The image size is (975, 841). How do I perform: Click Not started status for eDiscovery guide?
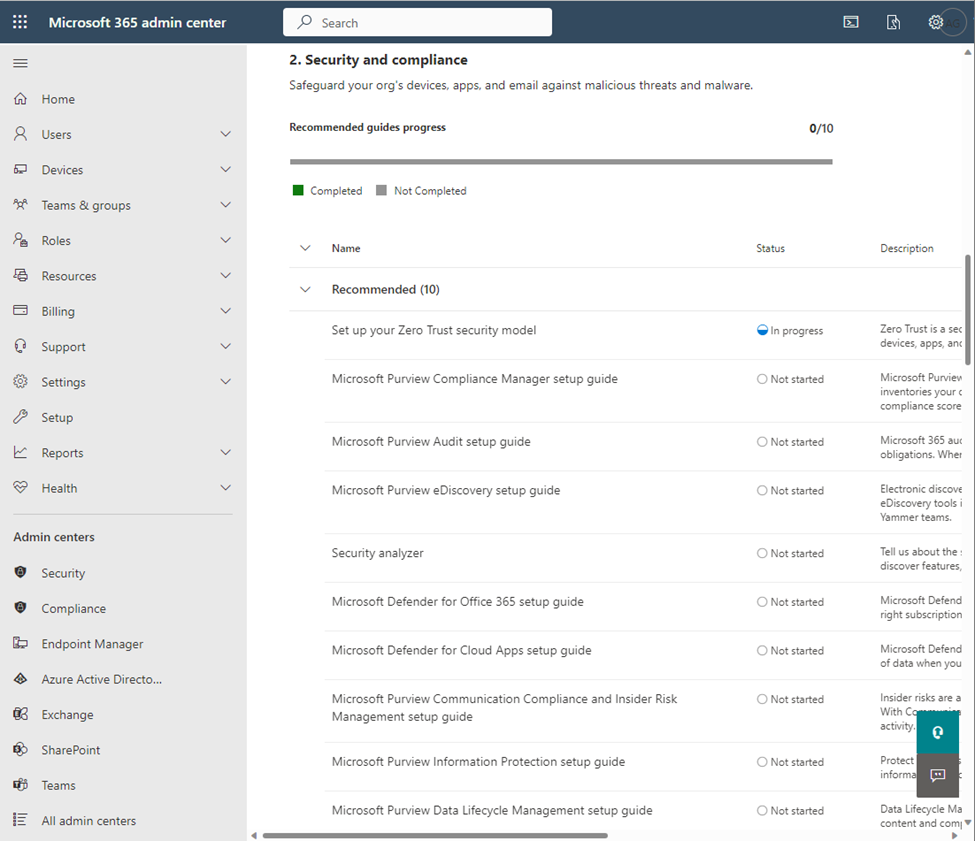[x=790, y=490]
